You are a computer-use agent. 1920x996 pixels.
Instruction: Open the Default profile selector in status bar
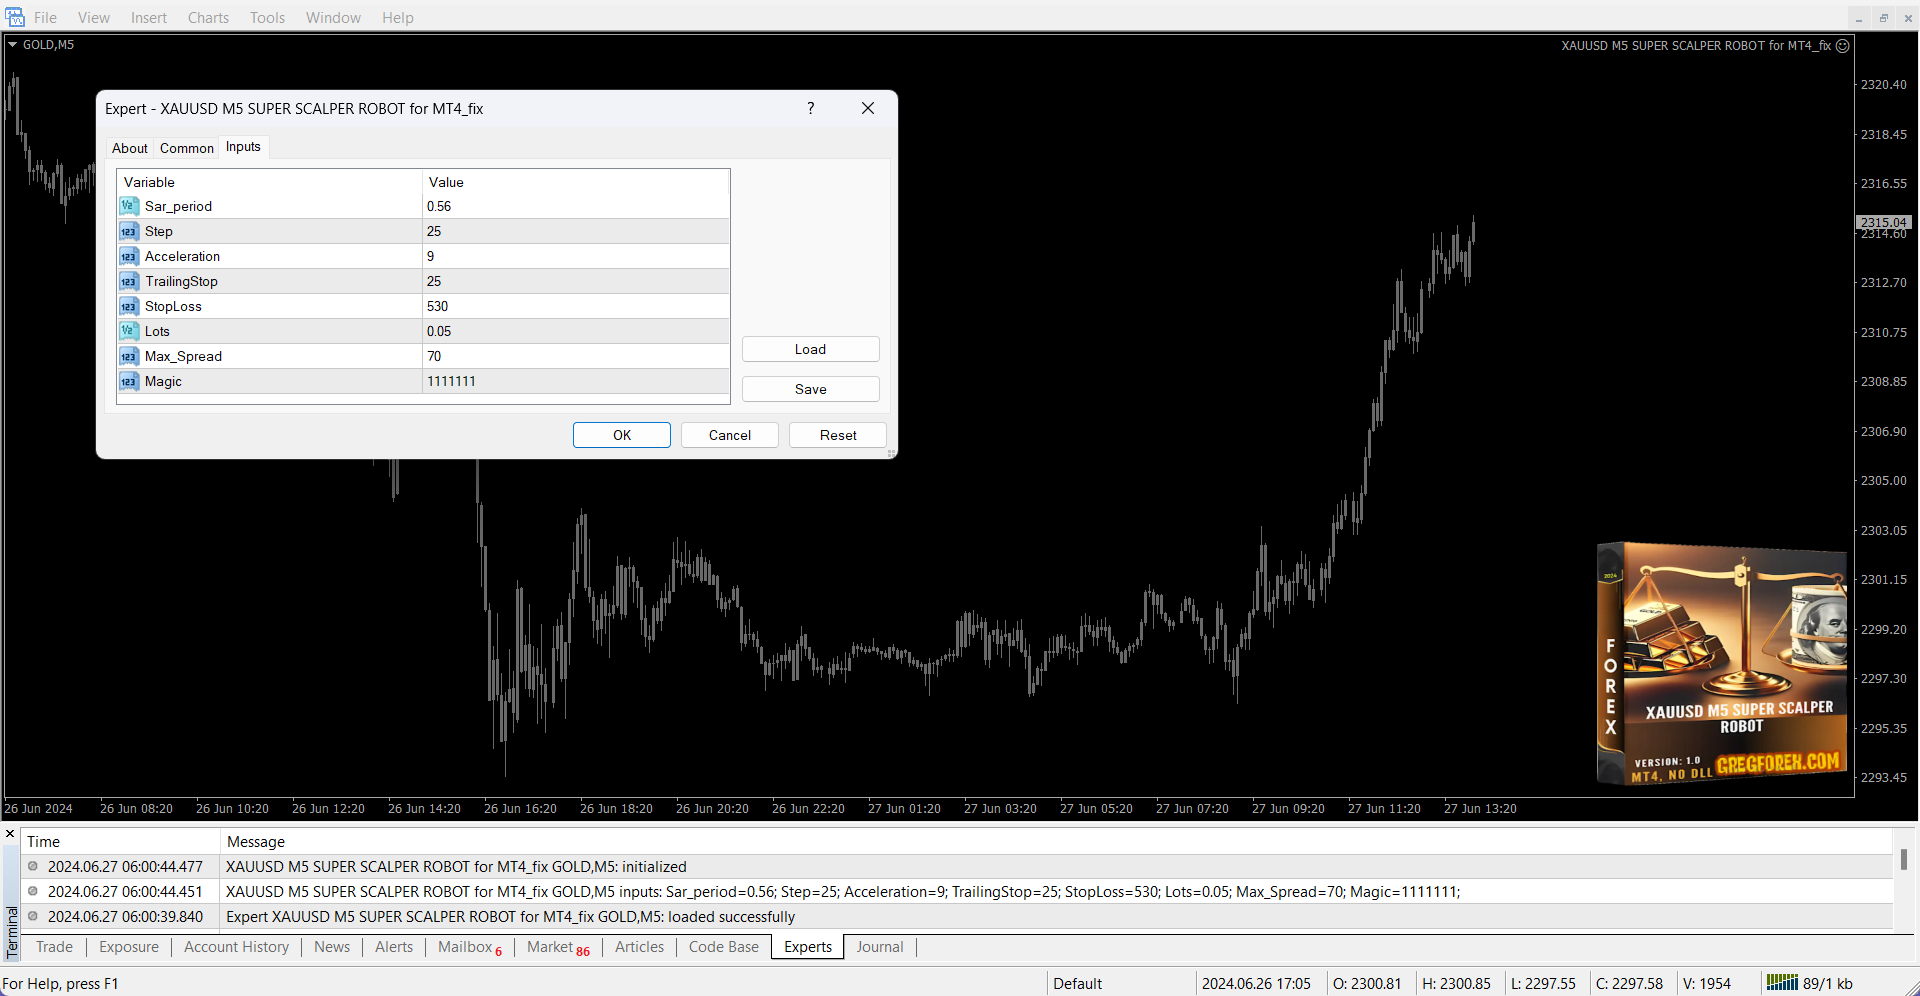(1077, 983)
